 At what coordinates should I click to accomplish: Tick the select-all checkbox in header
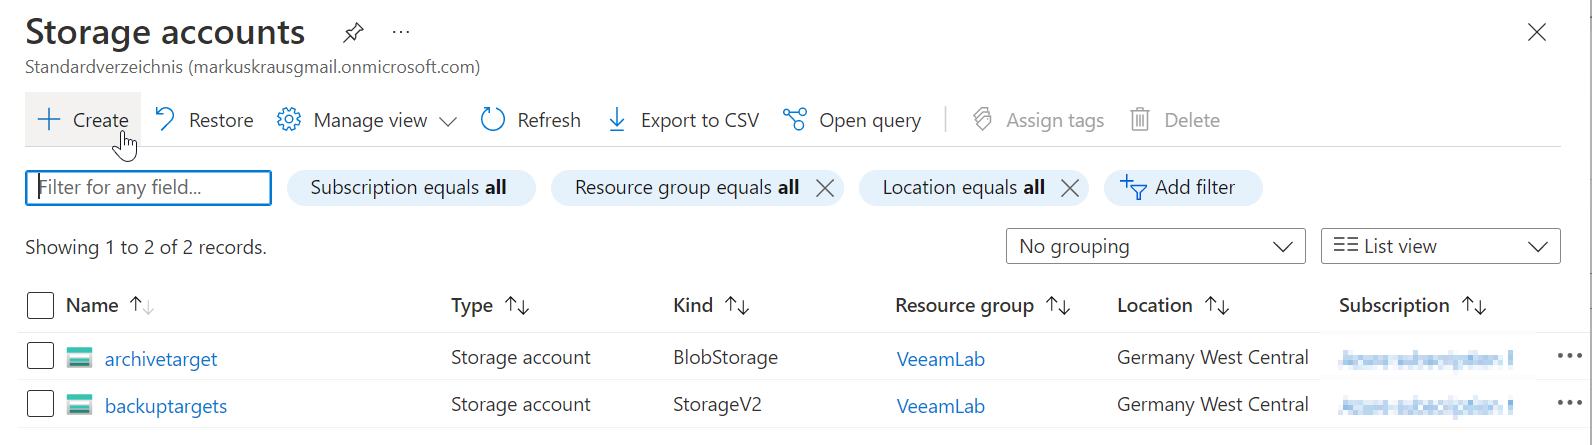40,305
